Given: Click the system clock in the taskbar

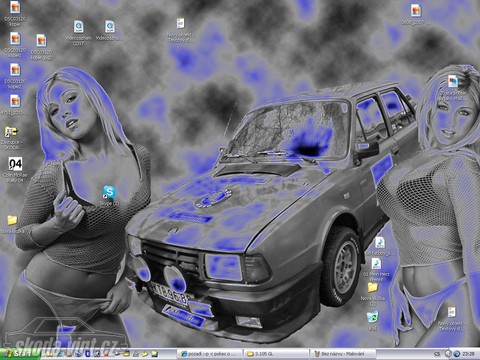Looking at the screenshot, I should tap(469, 354).
